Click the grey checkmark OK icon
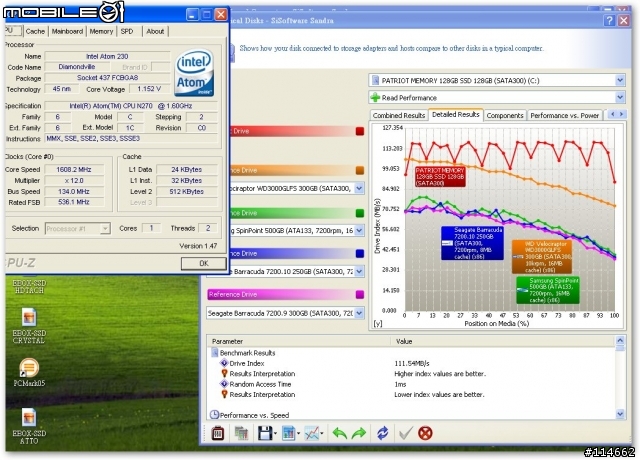 coord(405,433)
